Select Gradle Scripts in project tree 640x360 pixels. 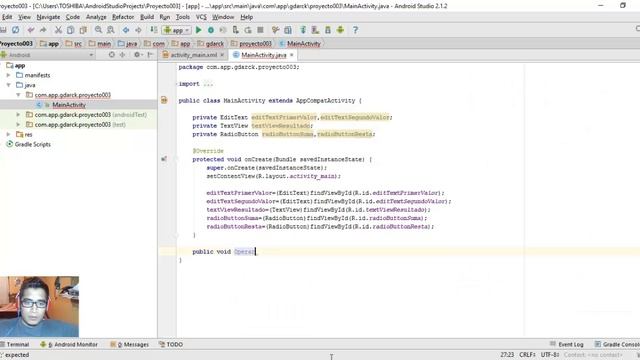click(x=33, y=144)
